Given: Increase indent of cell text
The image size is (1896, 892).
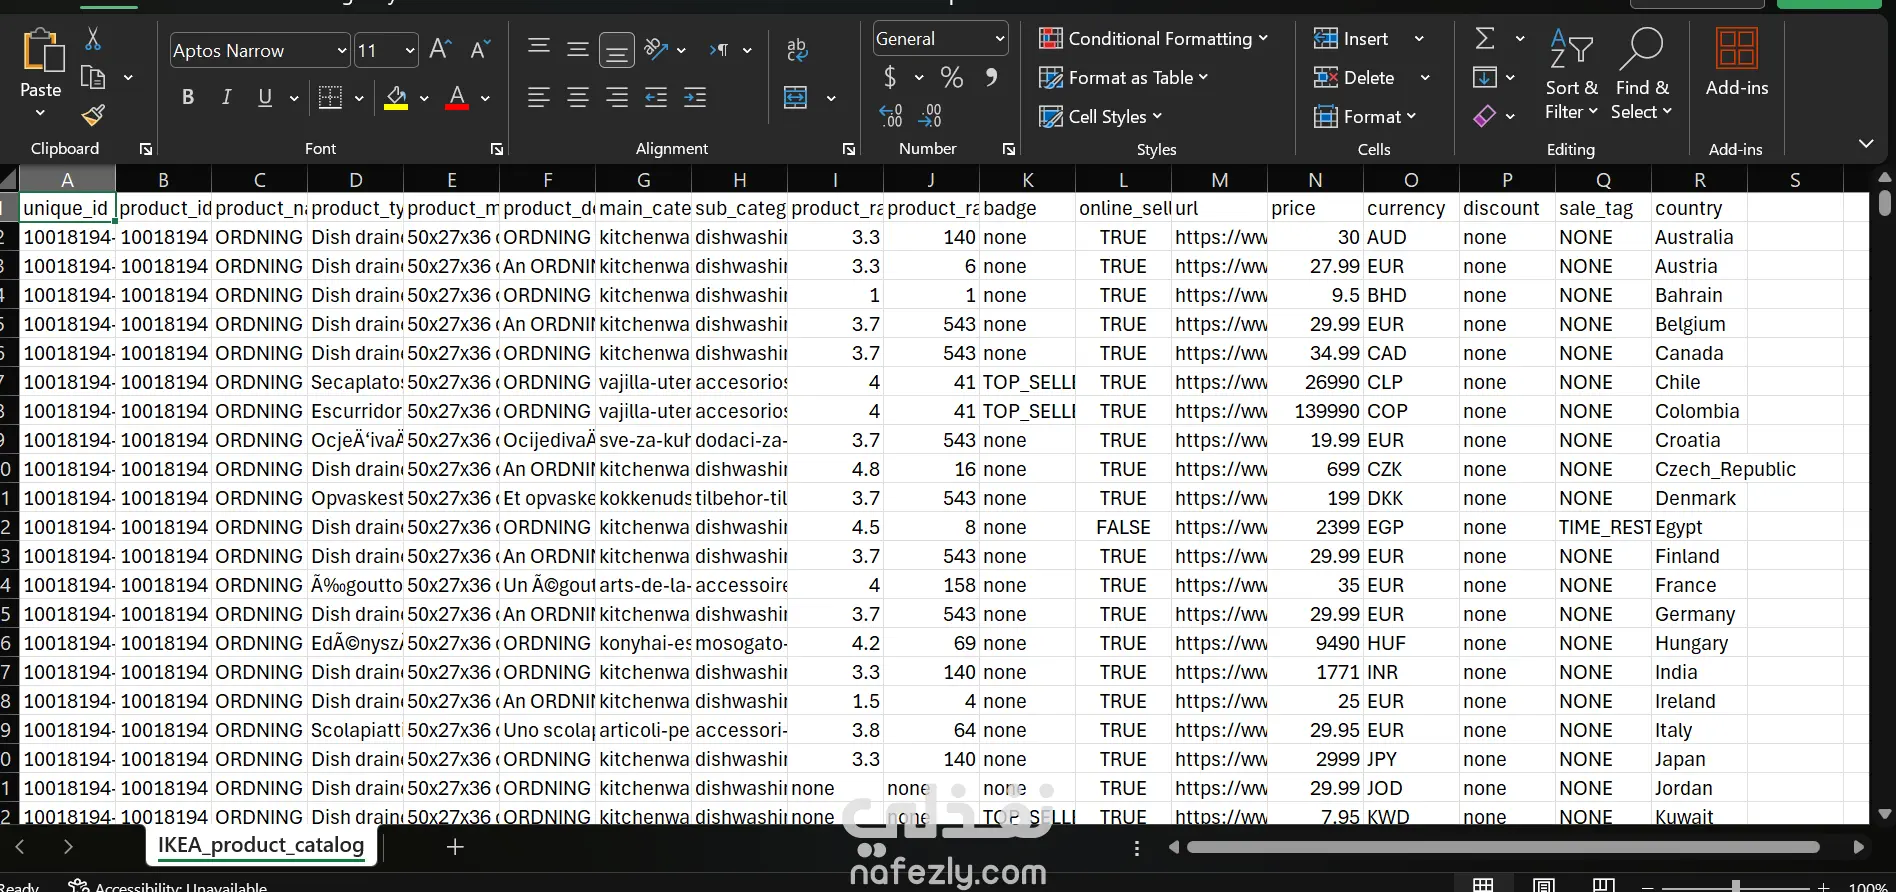Looking at the screenshot, I should pyautogui.click(x=695, y=97).
